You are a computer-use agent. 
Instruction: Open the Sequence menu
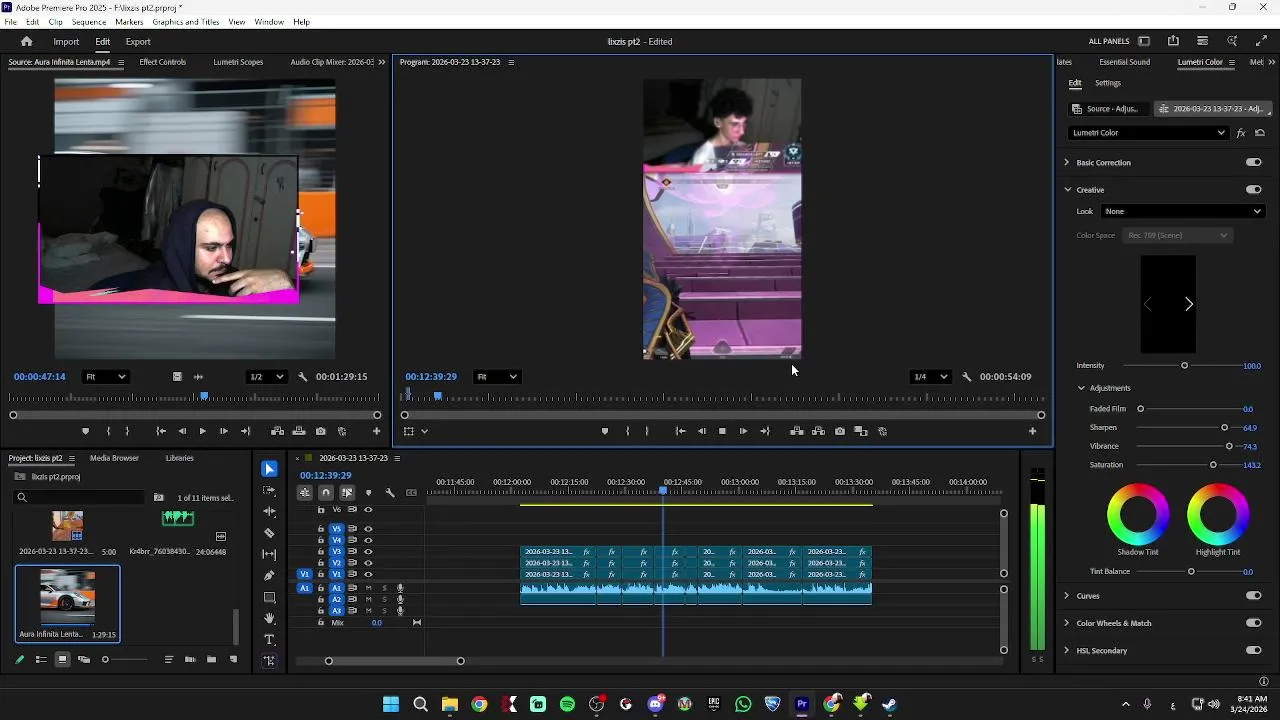pos(89,22)
